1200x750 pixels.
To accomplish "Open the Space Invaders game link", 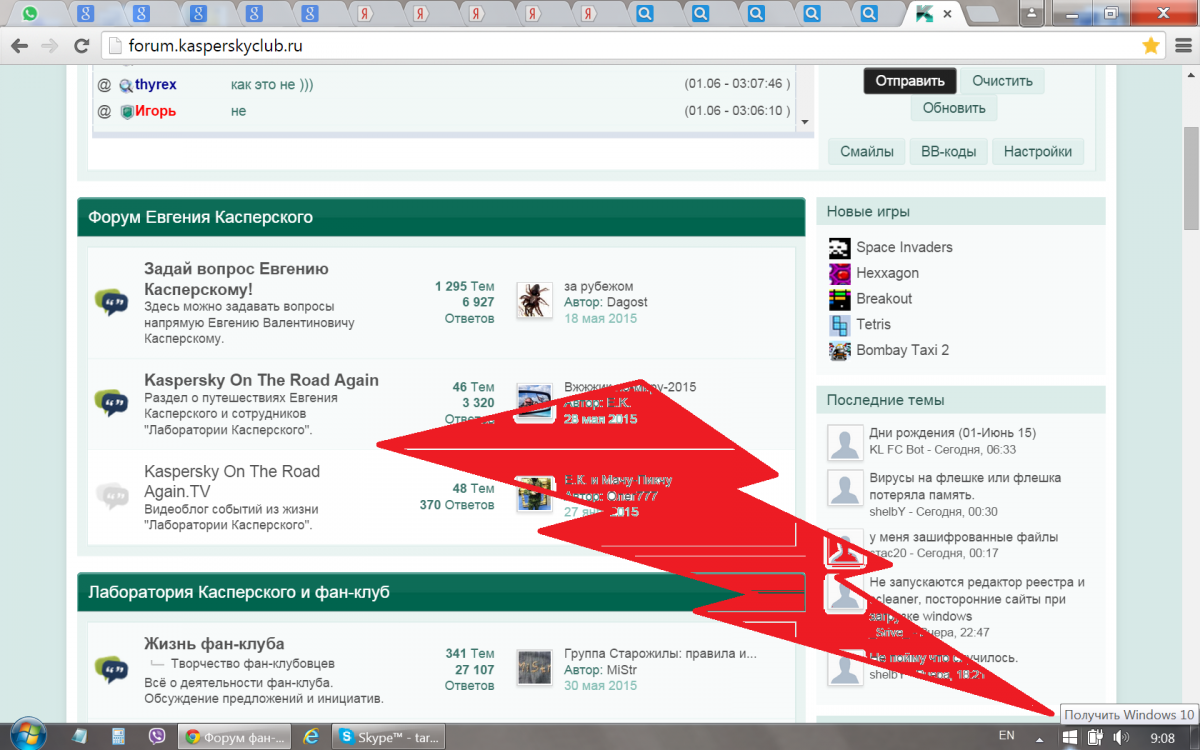I will (x=904, y=247).
